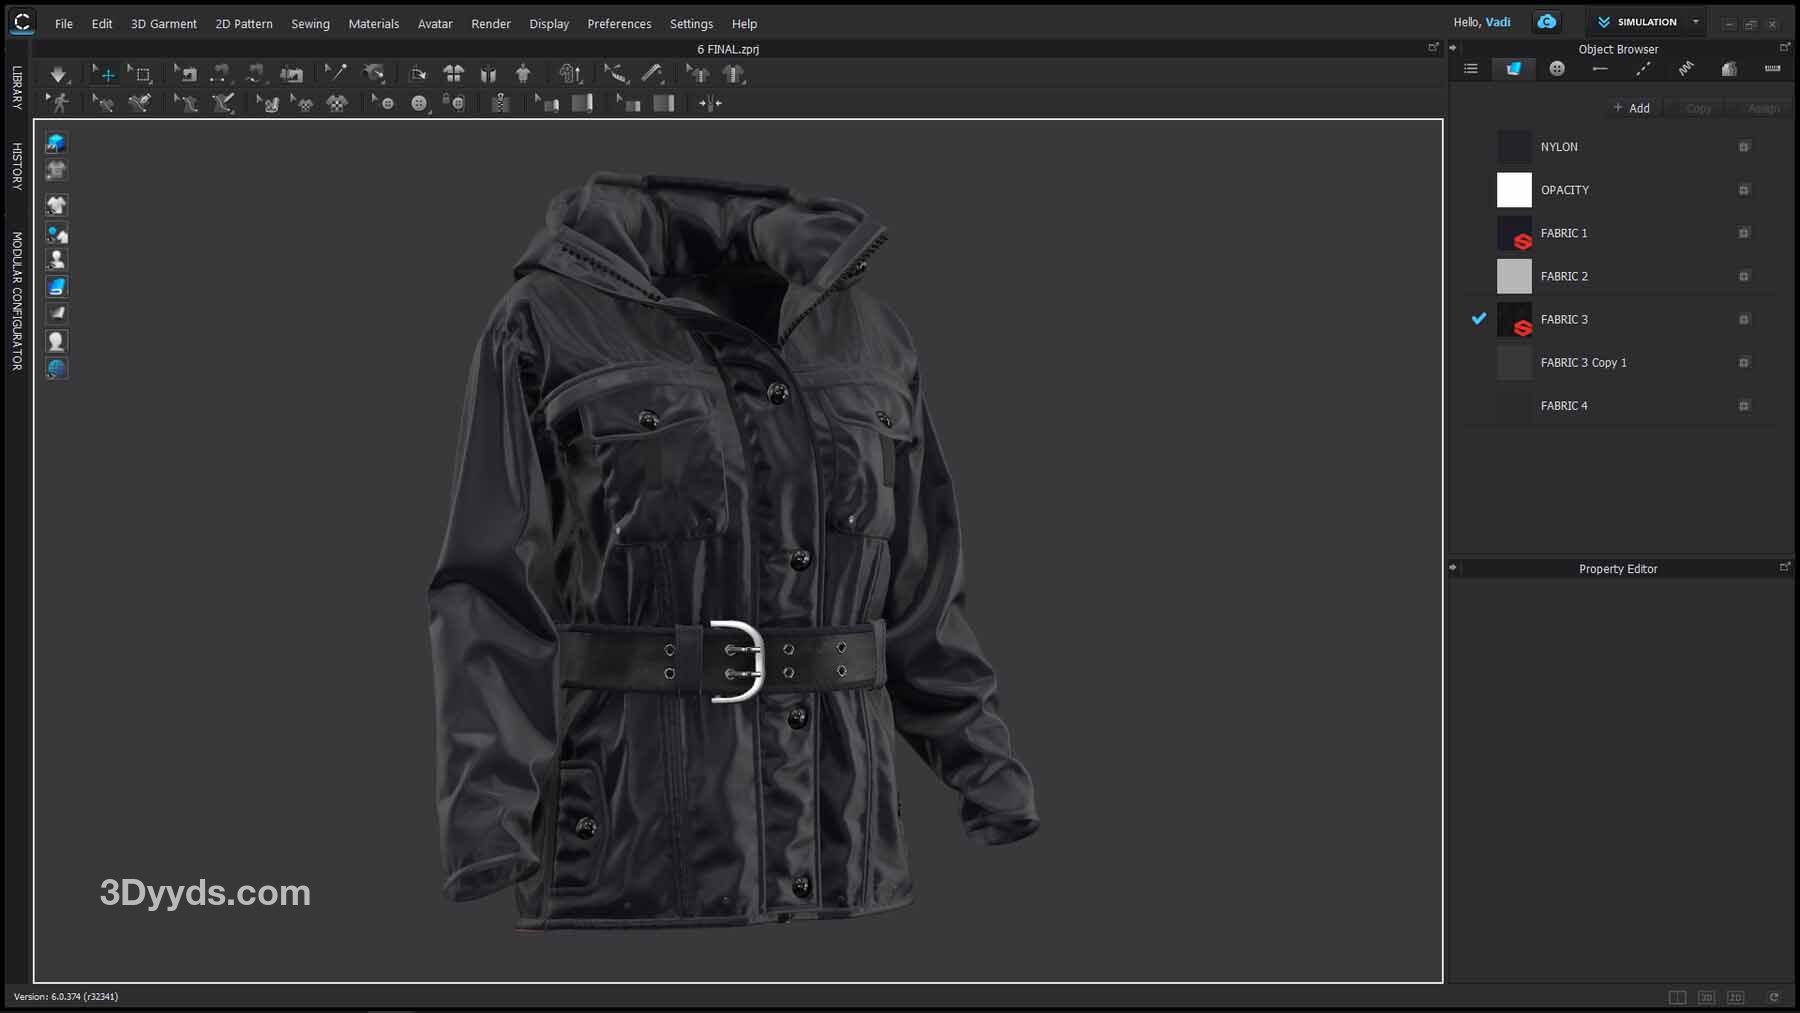Click the Add button to add fabric

pos(1631,108)
